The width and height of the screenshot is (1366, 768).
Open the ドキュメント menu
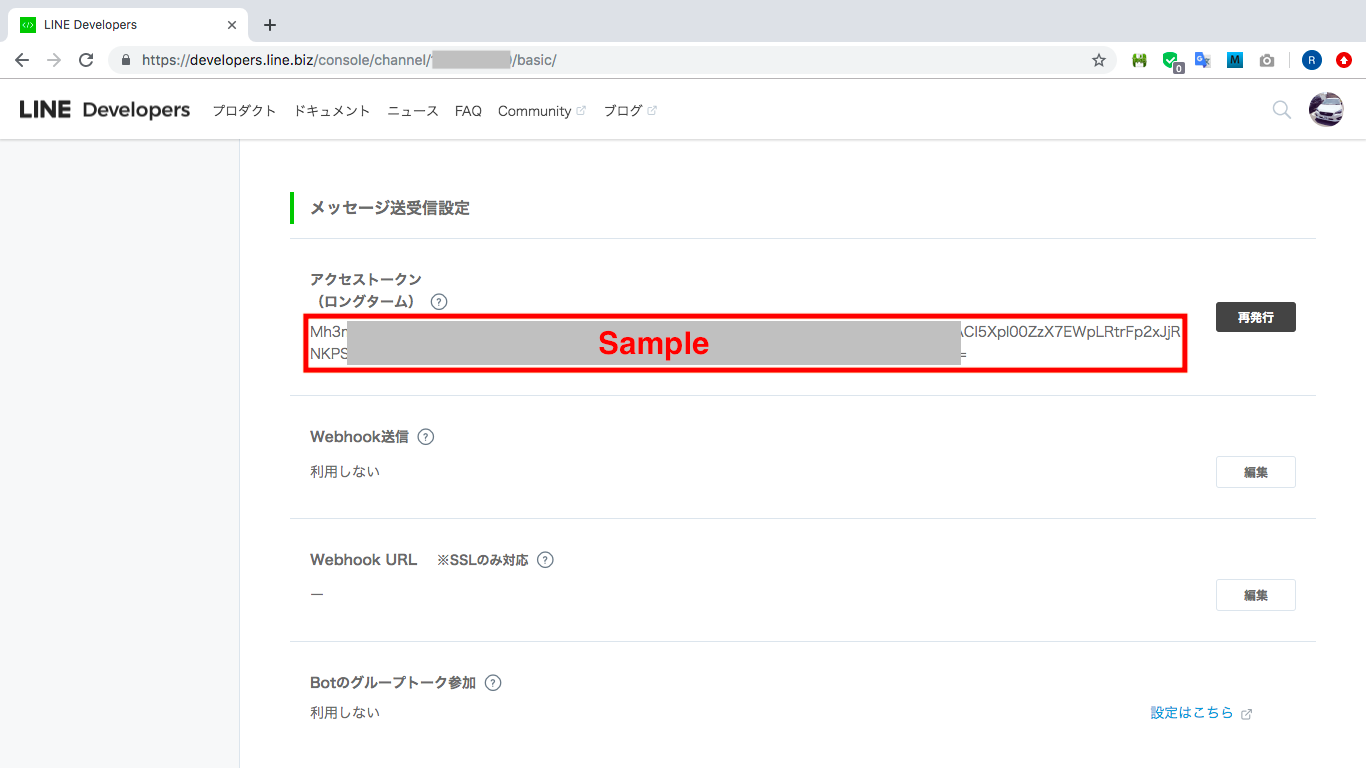pyautogui.click(x=332, y=111)
